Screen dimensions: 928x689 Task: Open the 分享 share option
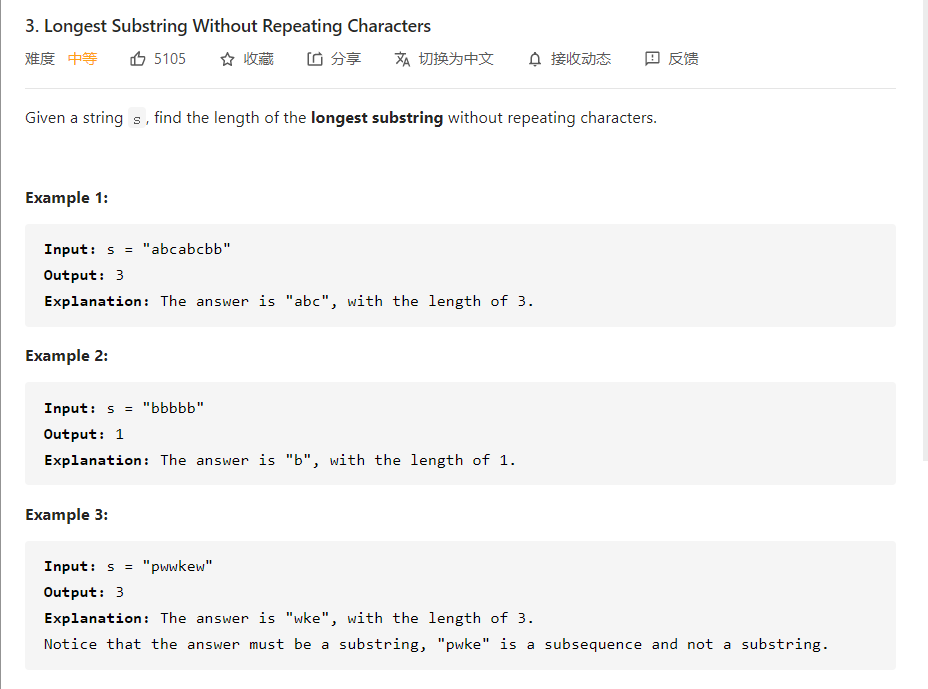pos(346,59)
